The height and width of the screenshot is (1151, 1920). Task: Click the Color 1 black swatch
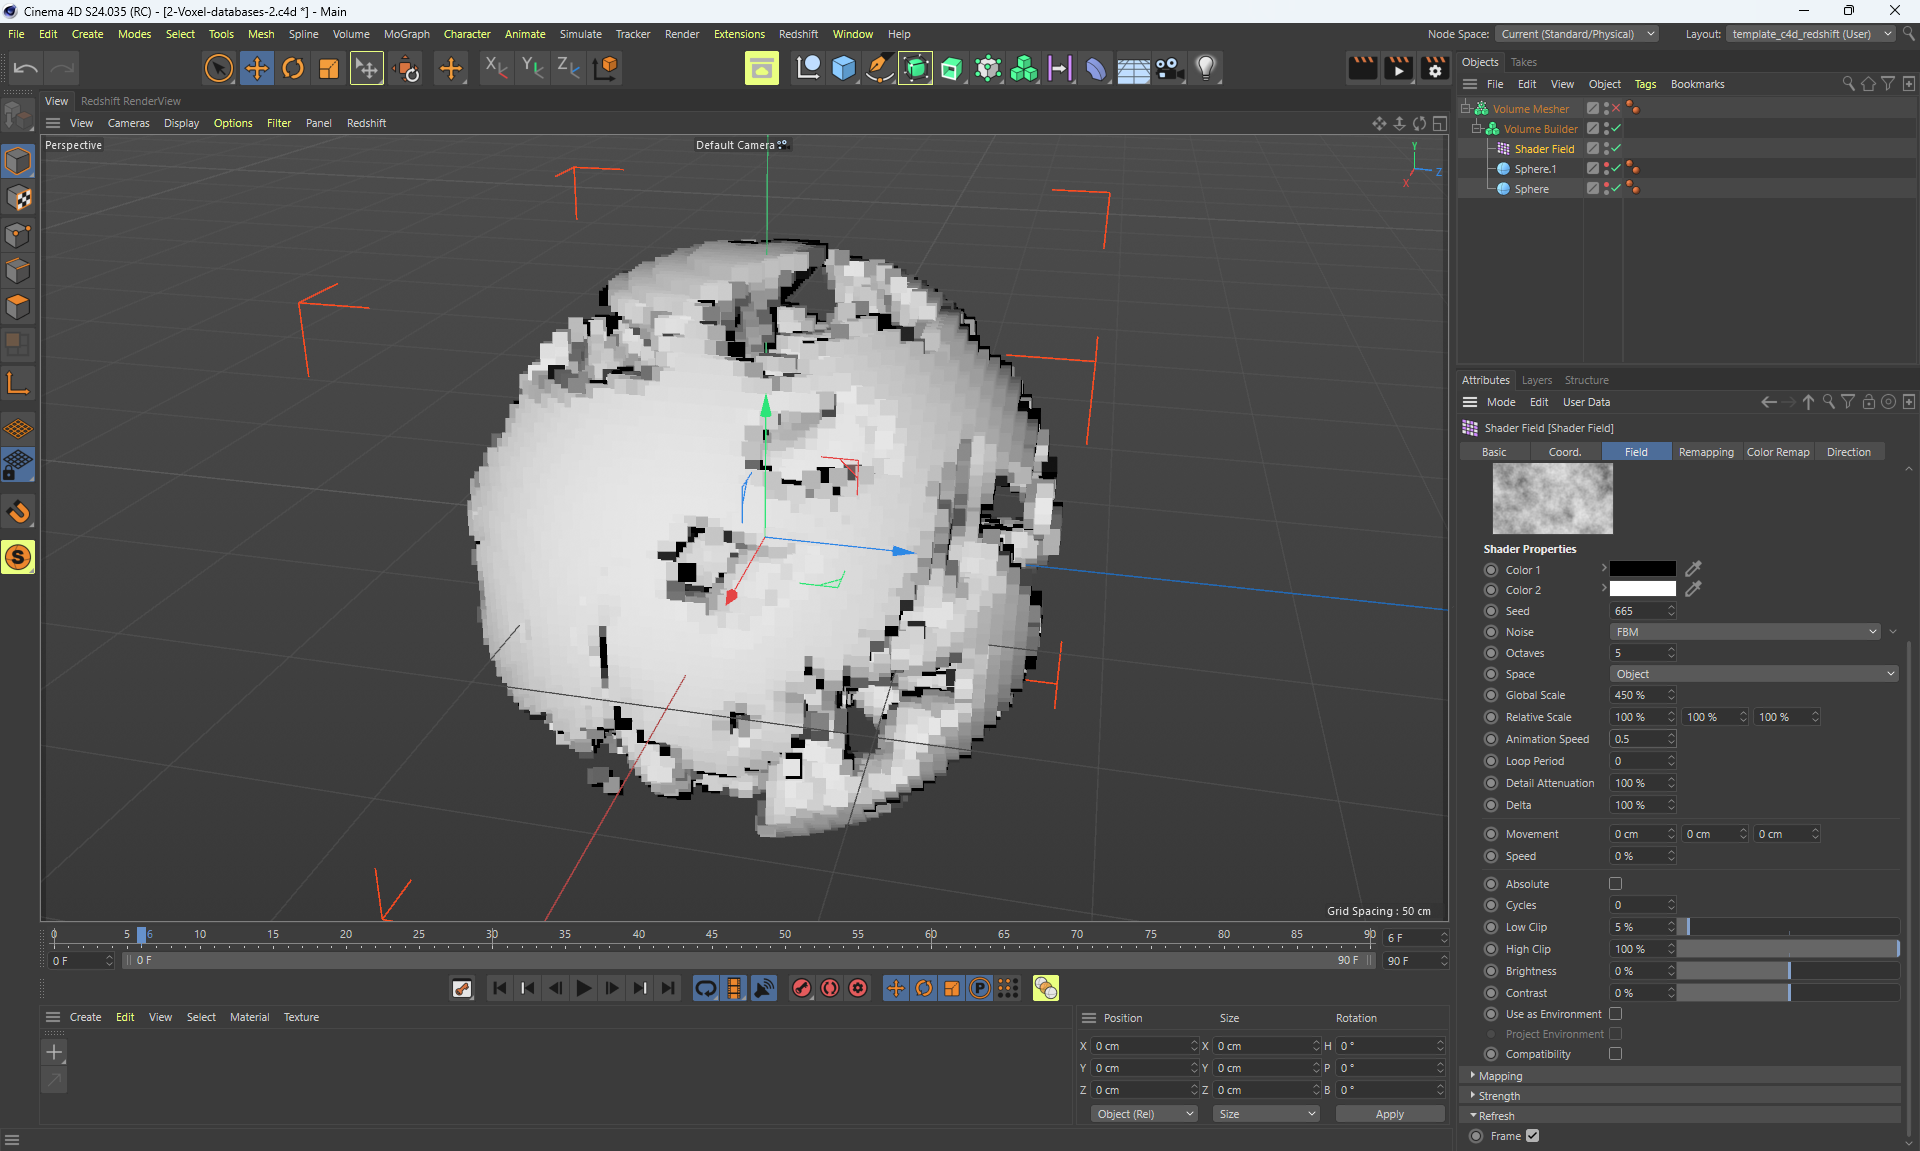click(x=1642, y=569)
